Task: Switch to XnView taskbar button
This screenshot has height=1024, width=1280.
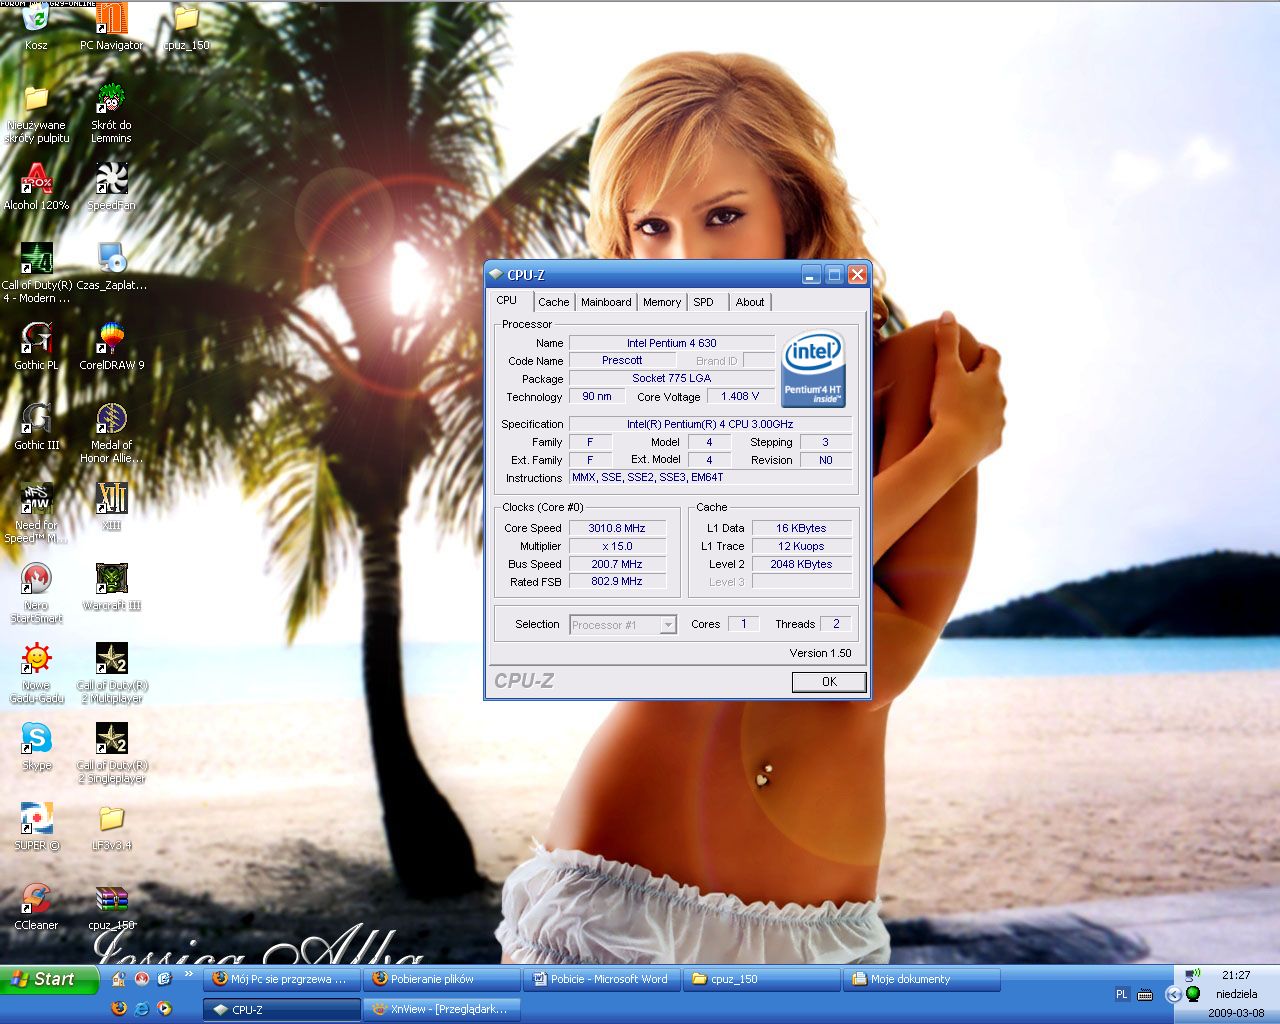Action: pos(442,1009)
